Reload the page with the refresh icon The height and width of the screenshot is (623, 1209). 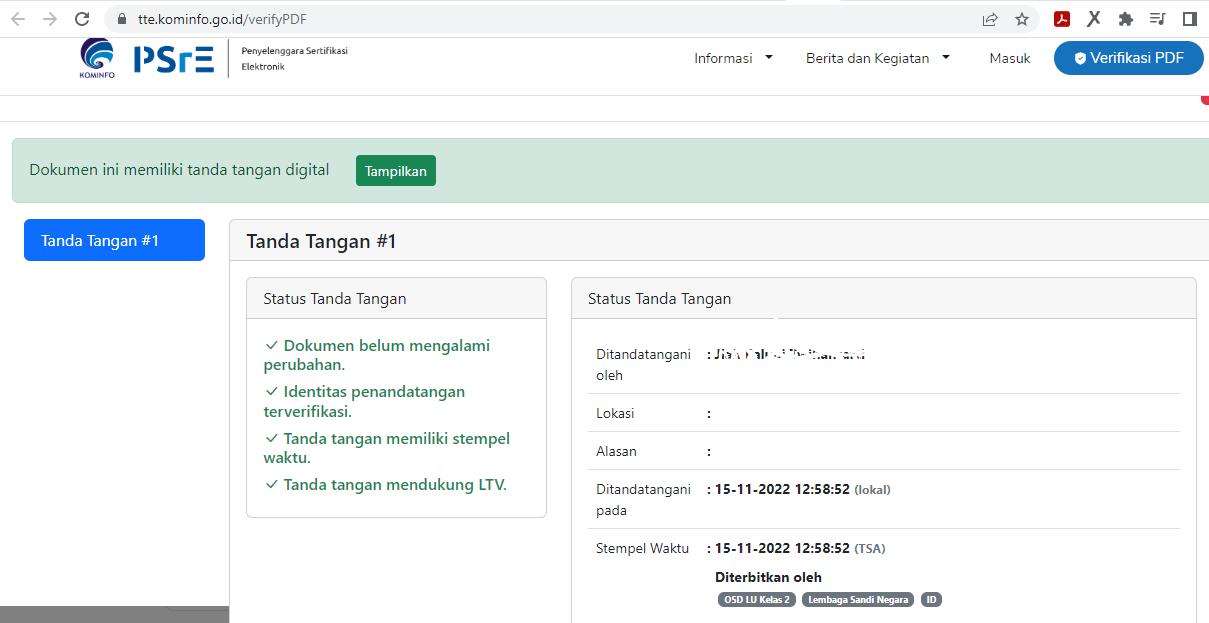[x=83, y=19]
